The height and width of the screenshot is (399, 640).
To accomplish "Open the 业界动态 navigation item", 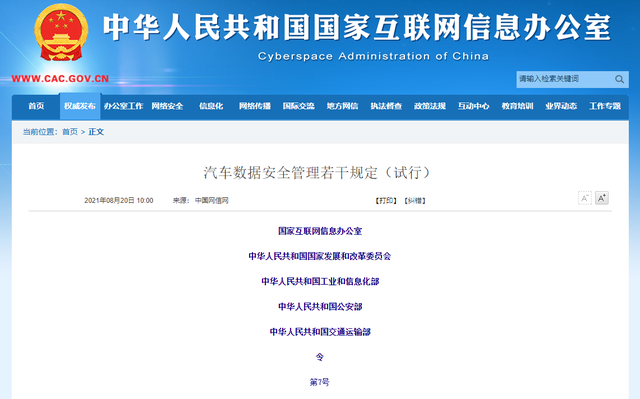I will coord(561,106).
